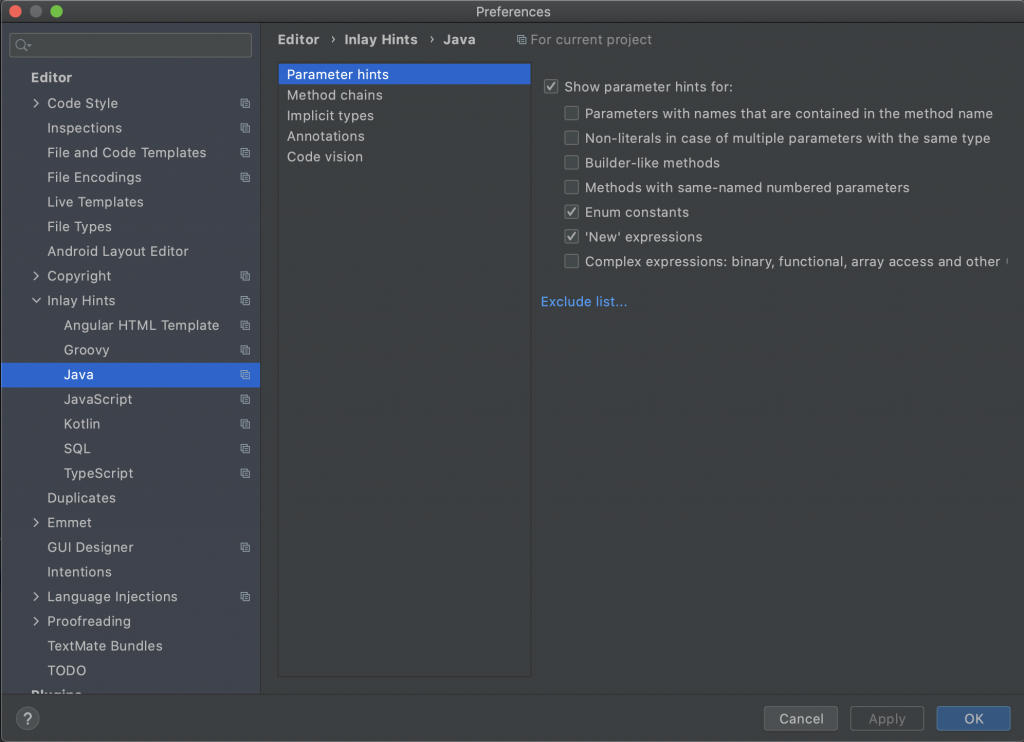Viewport: 1024px width, 742px height.
Task: Collapse the Inlay Hints tree node
Action: 37,301
